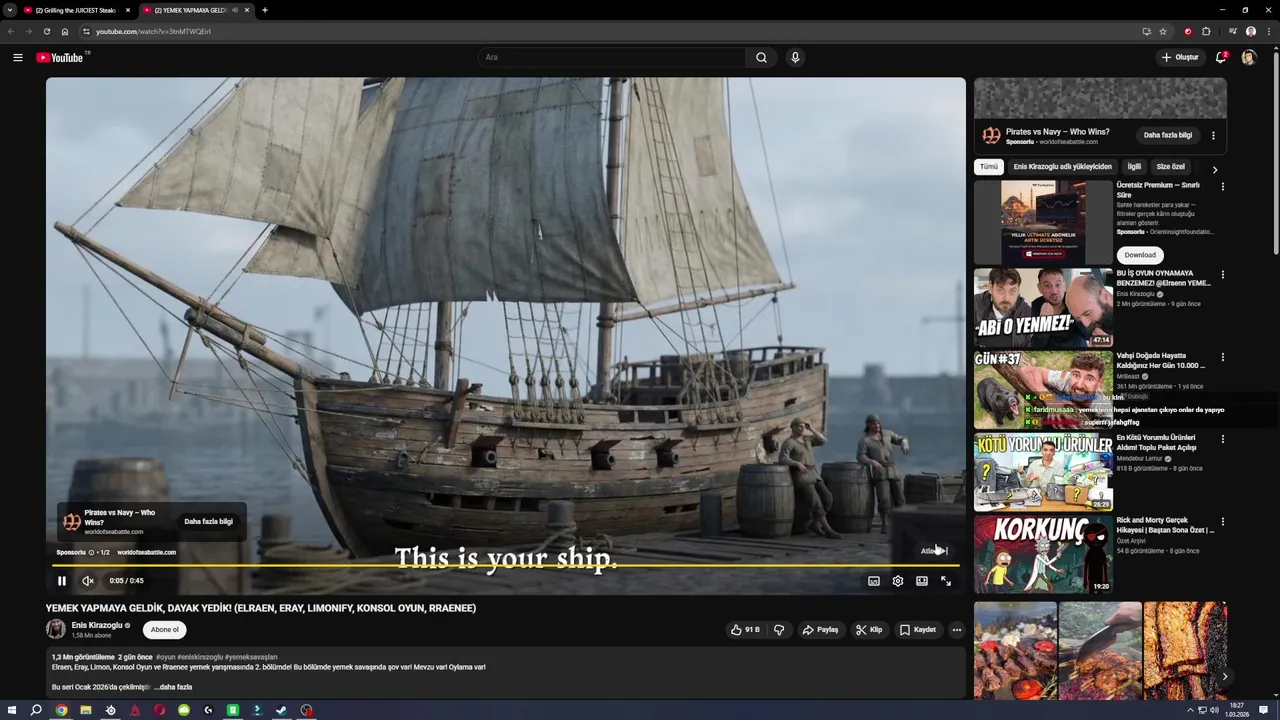This screenshot has width=1280, height=720.
Task: Toggle subtitles on the video player
Action: click(x=874, y=581)
